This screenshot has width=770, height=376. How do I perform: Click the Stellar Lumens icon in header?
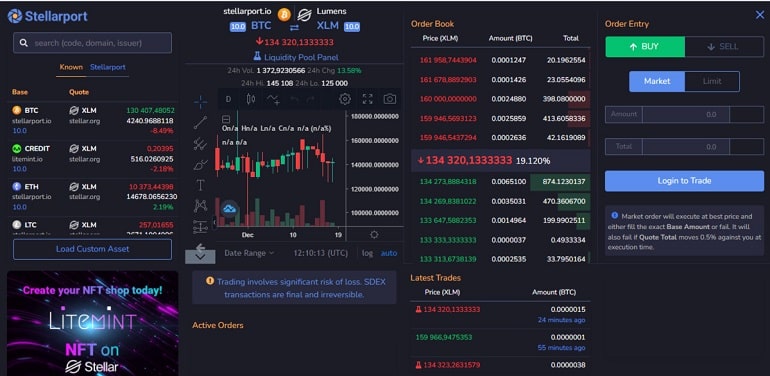[304, 15]
